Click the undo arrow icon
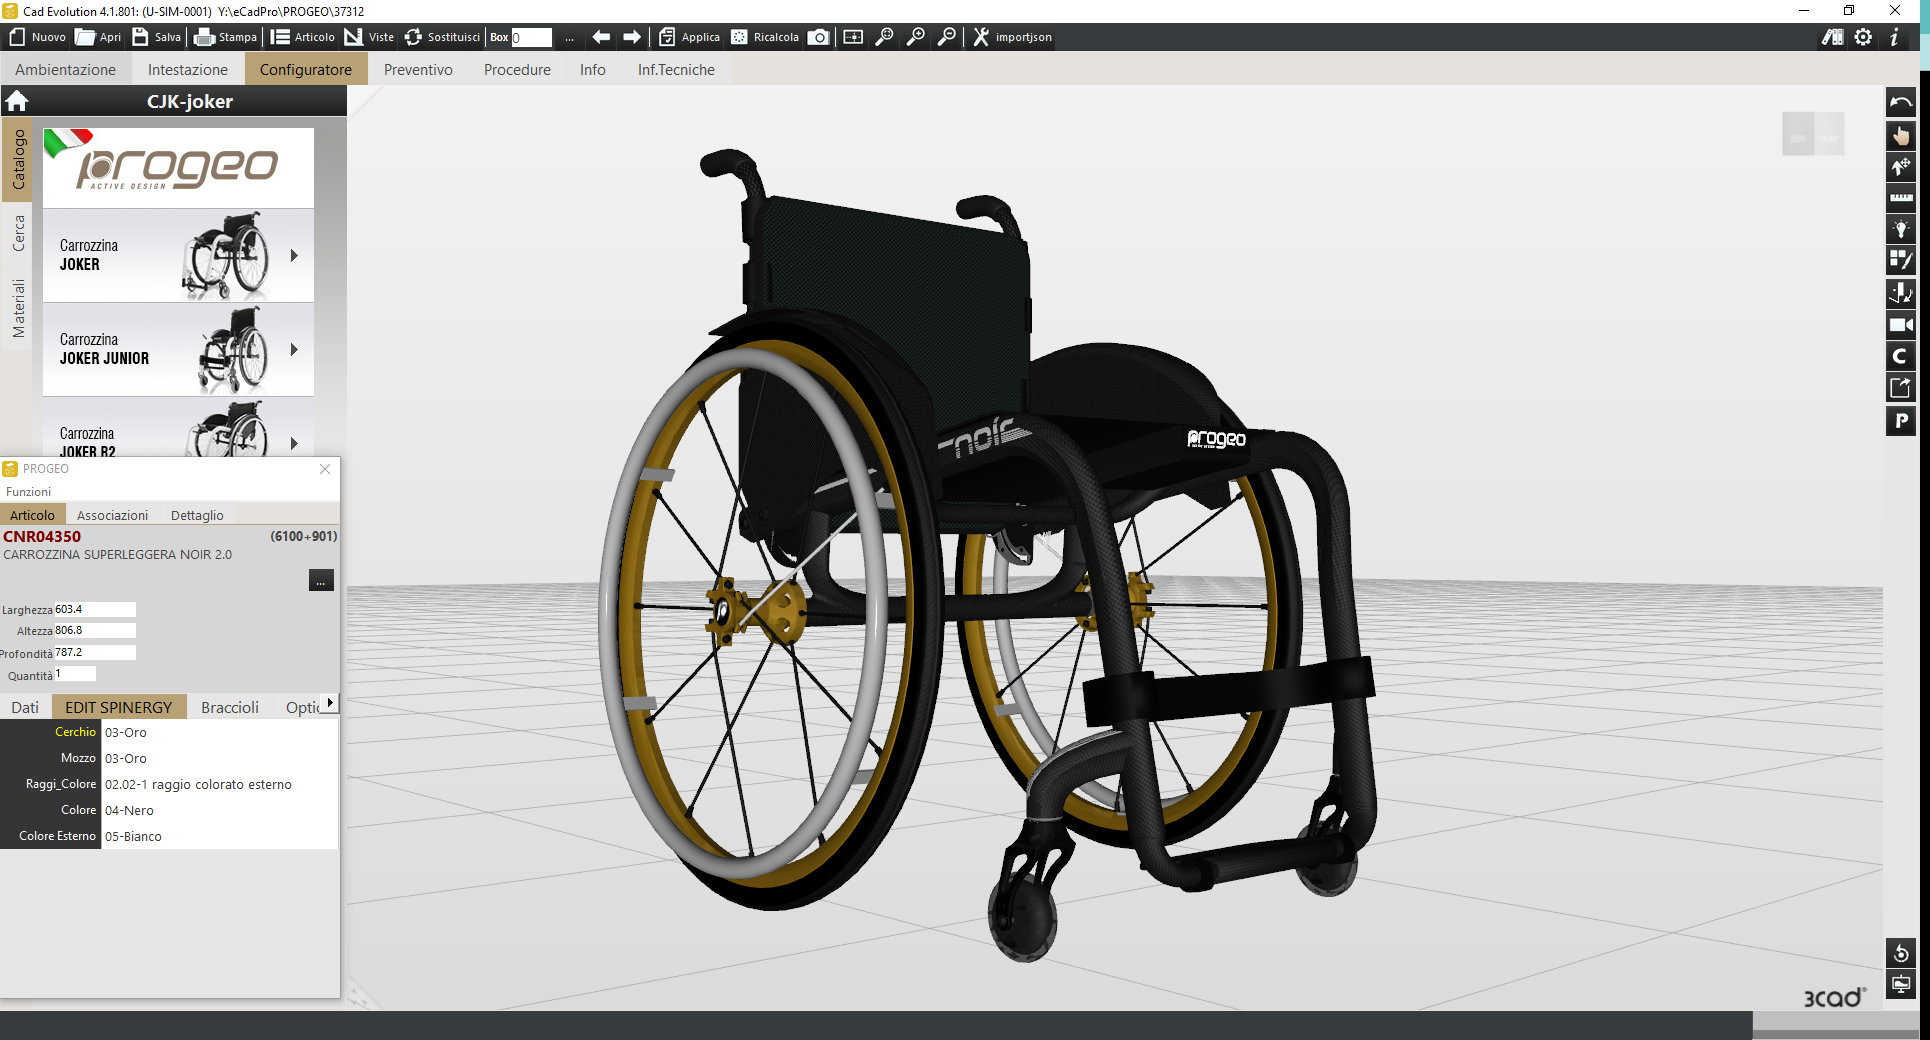Viewport: 1930px width, 1040px height. 1900,103
